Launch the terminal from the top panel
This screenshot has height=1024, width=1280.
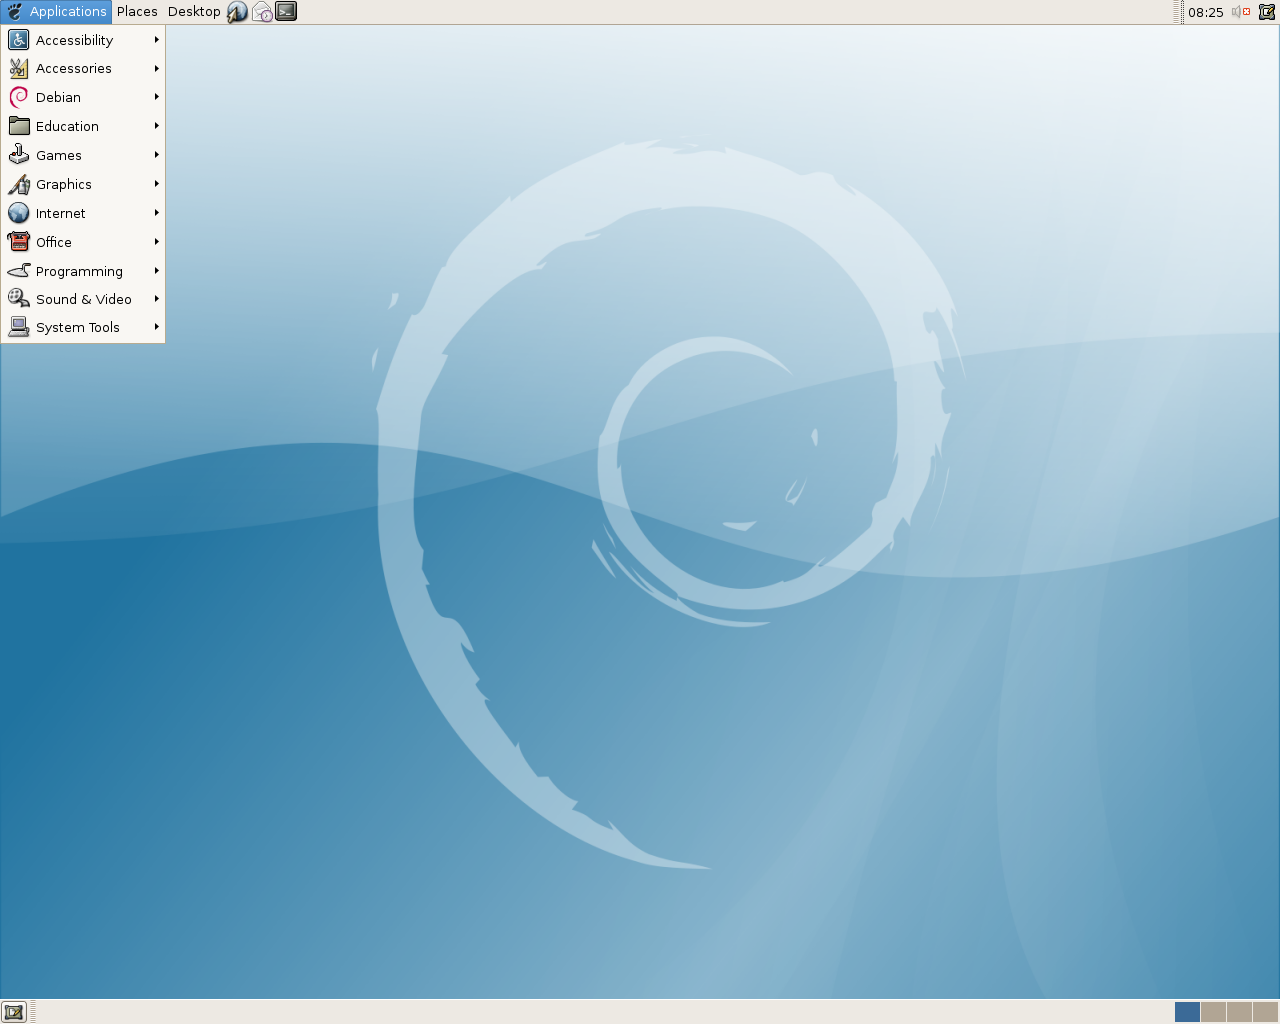coord(286,12)
